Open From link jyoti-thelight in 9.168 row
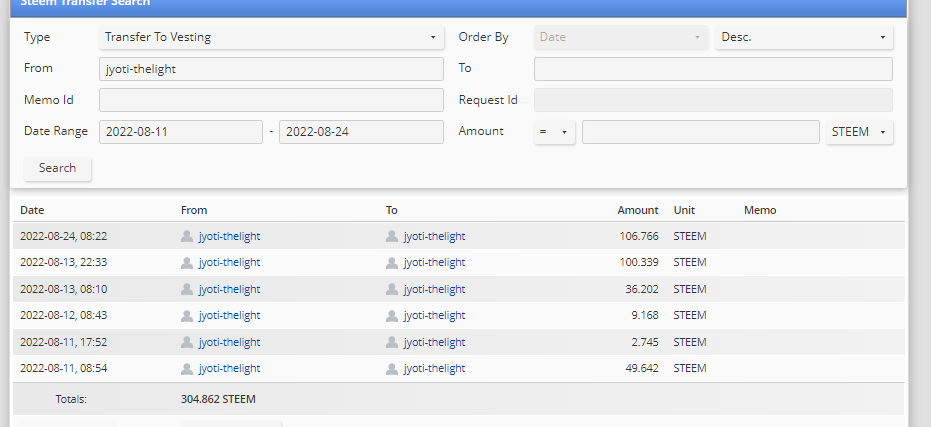This screenshot has width=931, height=427. point(229,315)
